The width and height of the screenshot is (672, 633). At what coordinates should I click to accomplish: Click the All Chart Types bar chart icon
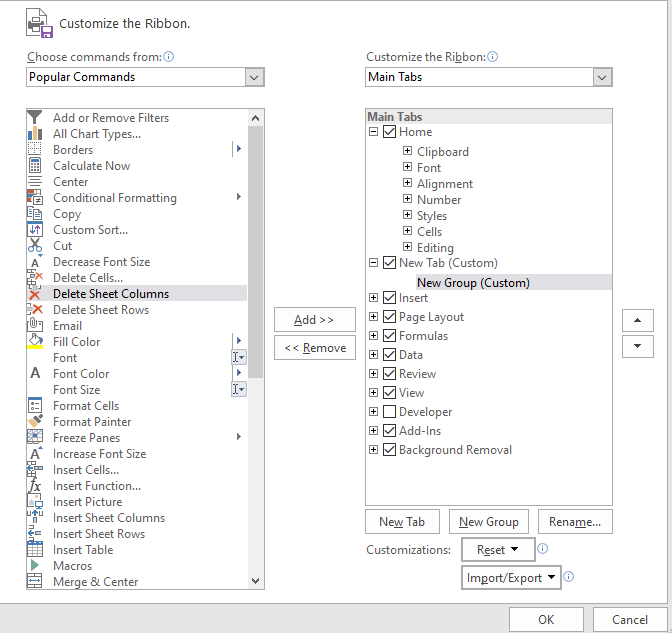pyautogui.click(x=35, y=133)
